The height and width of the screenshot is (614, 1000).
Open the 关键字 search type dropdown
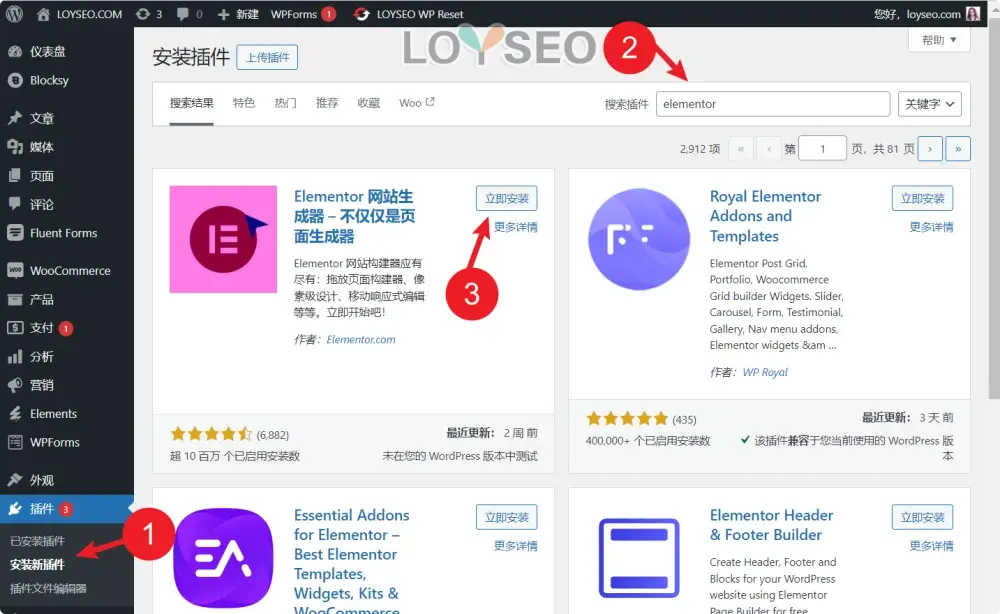[929, 104]
